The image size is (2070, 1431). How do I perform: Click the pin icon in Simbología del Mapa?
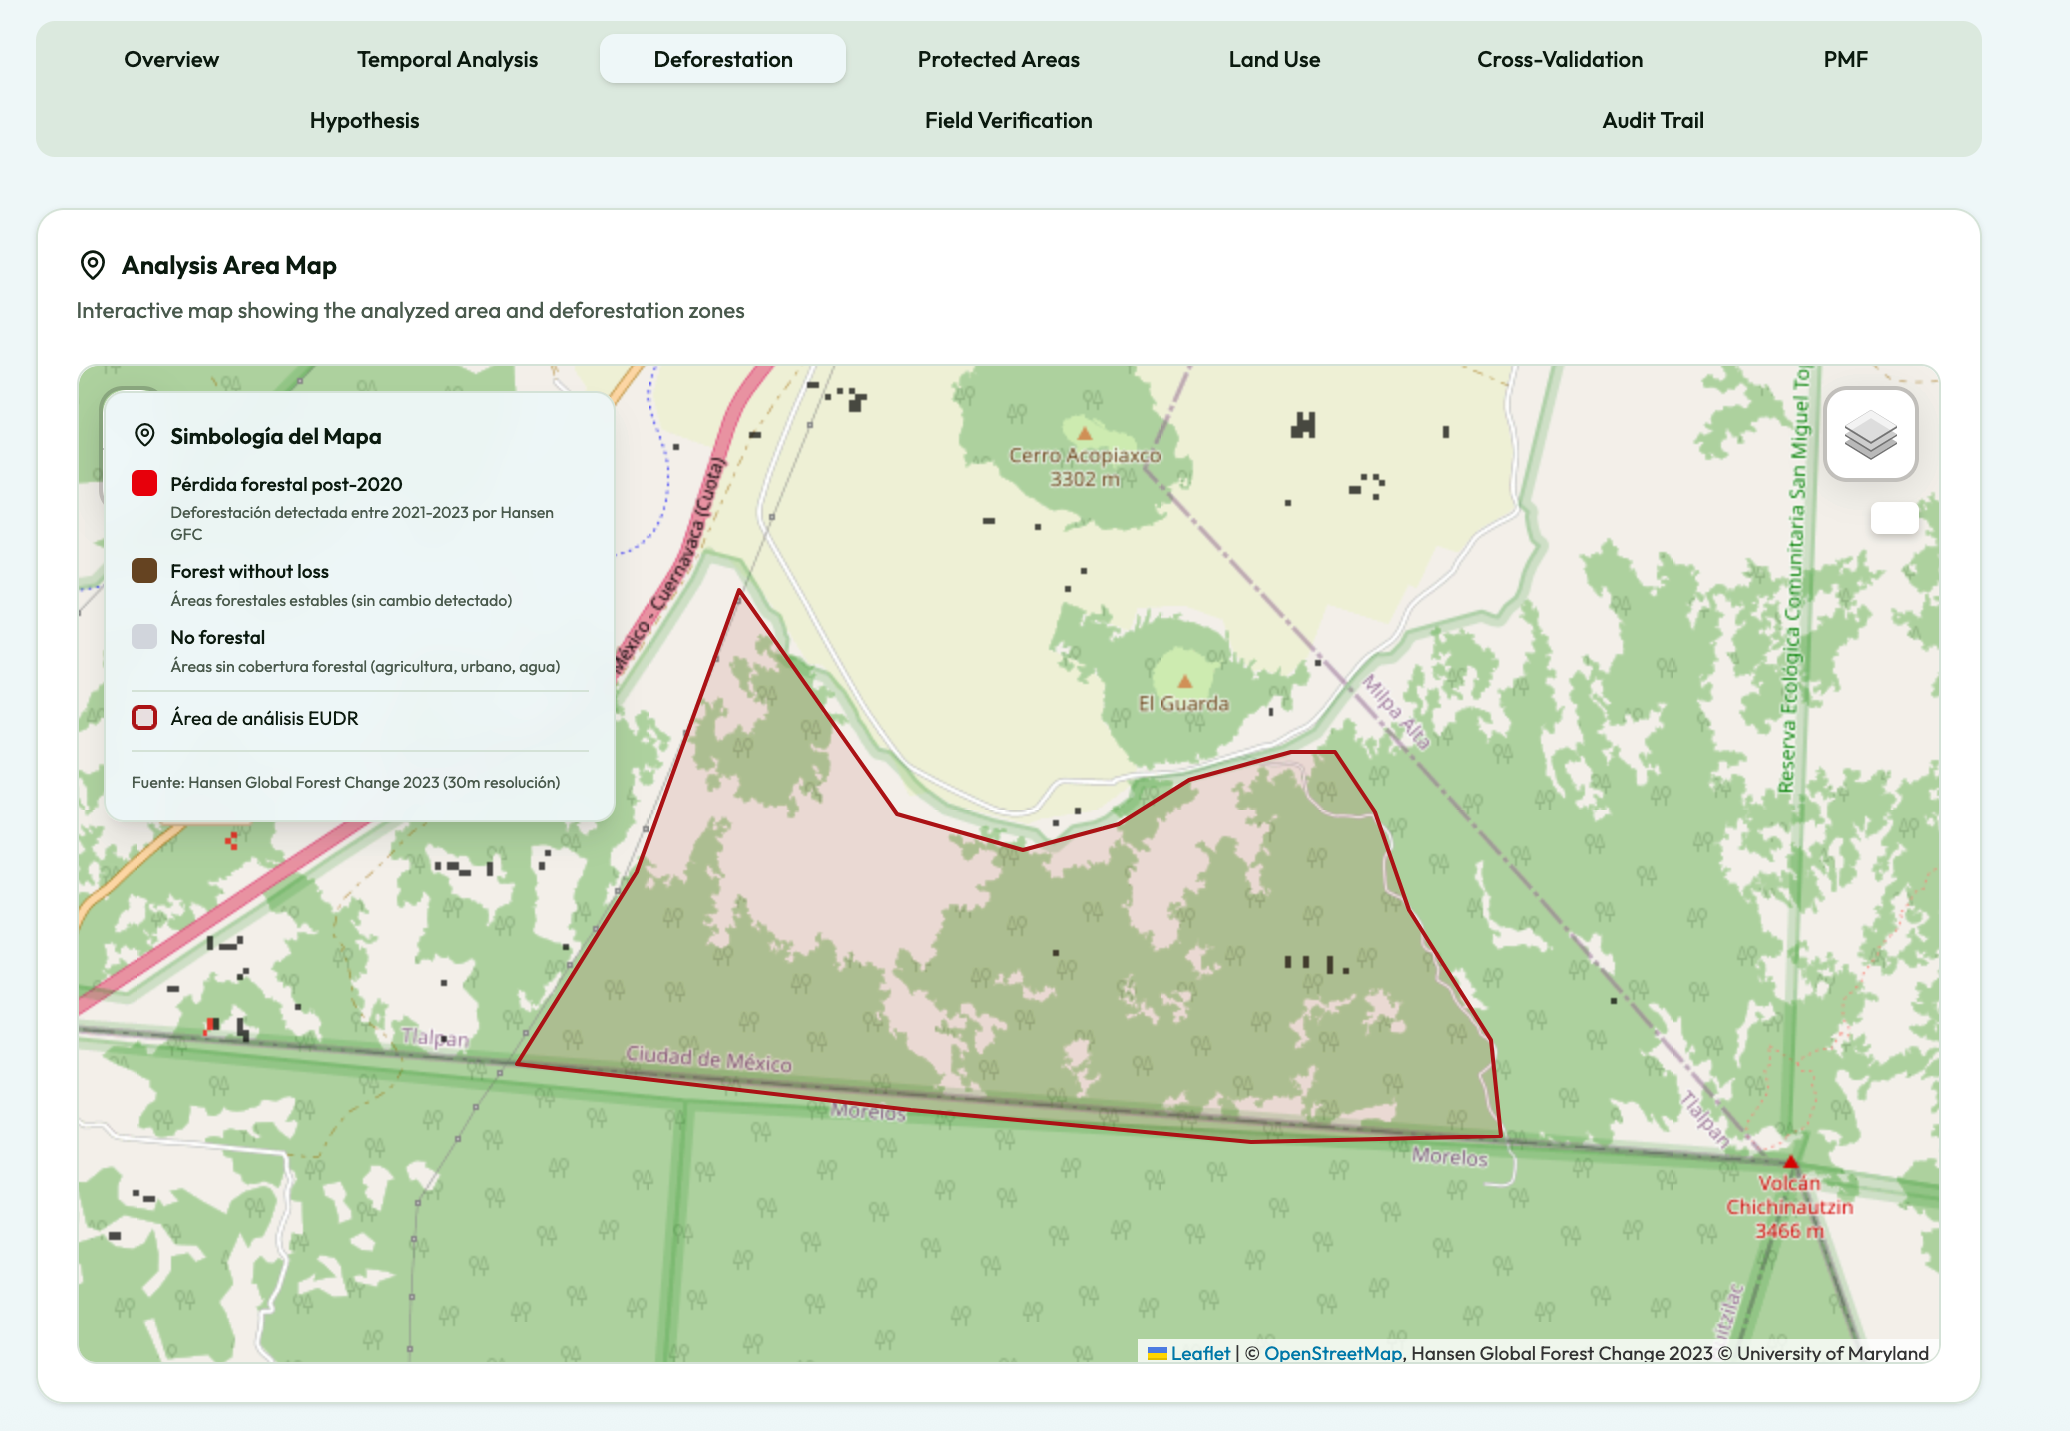click(145, 435)
